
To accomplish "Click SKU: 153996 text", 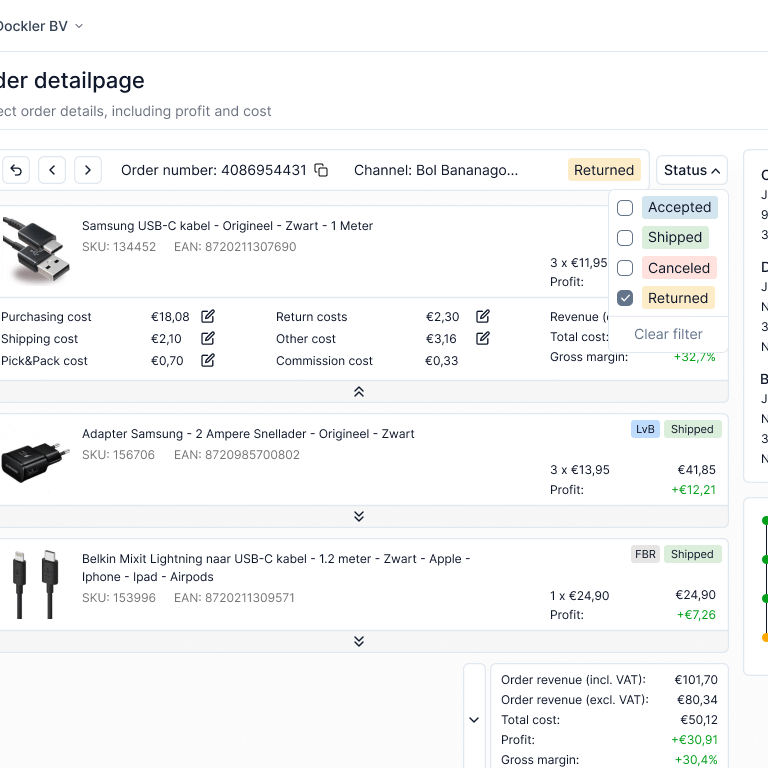I will (x=119, y=598).
